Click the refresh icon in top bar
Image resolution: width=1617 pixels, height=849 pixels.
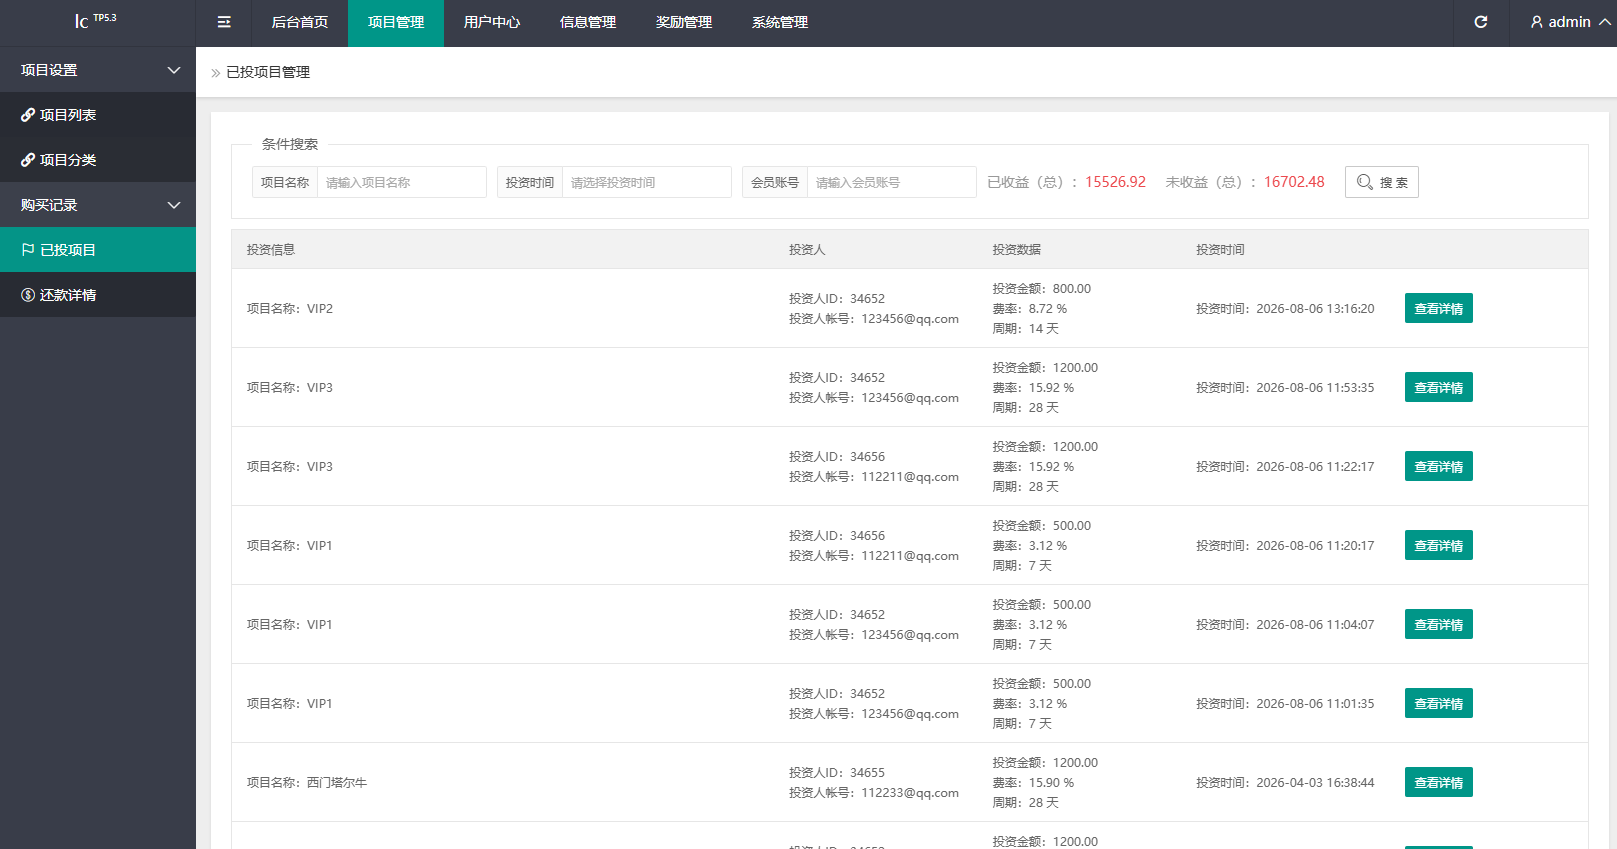[1481, 22]
